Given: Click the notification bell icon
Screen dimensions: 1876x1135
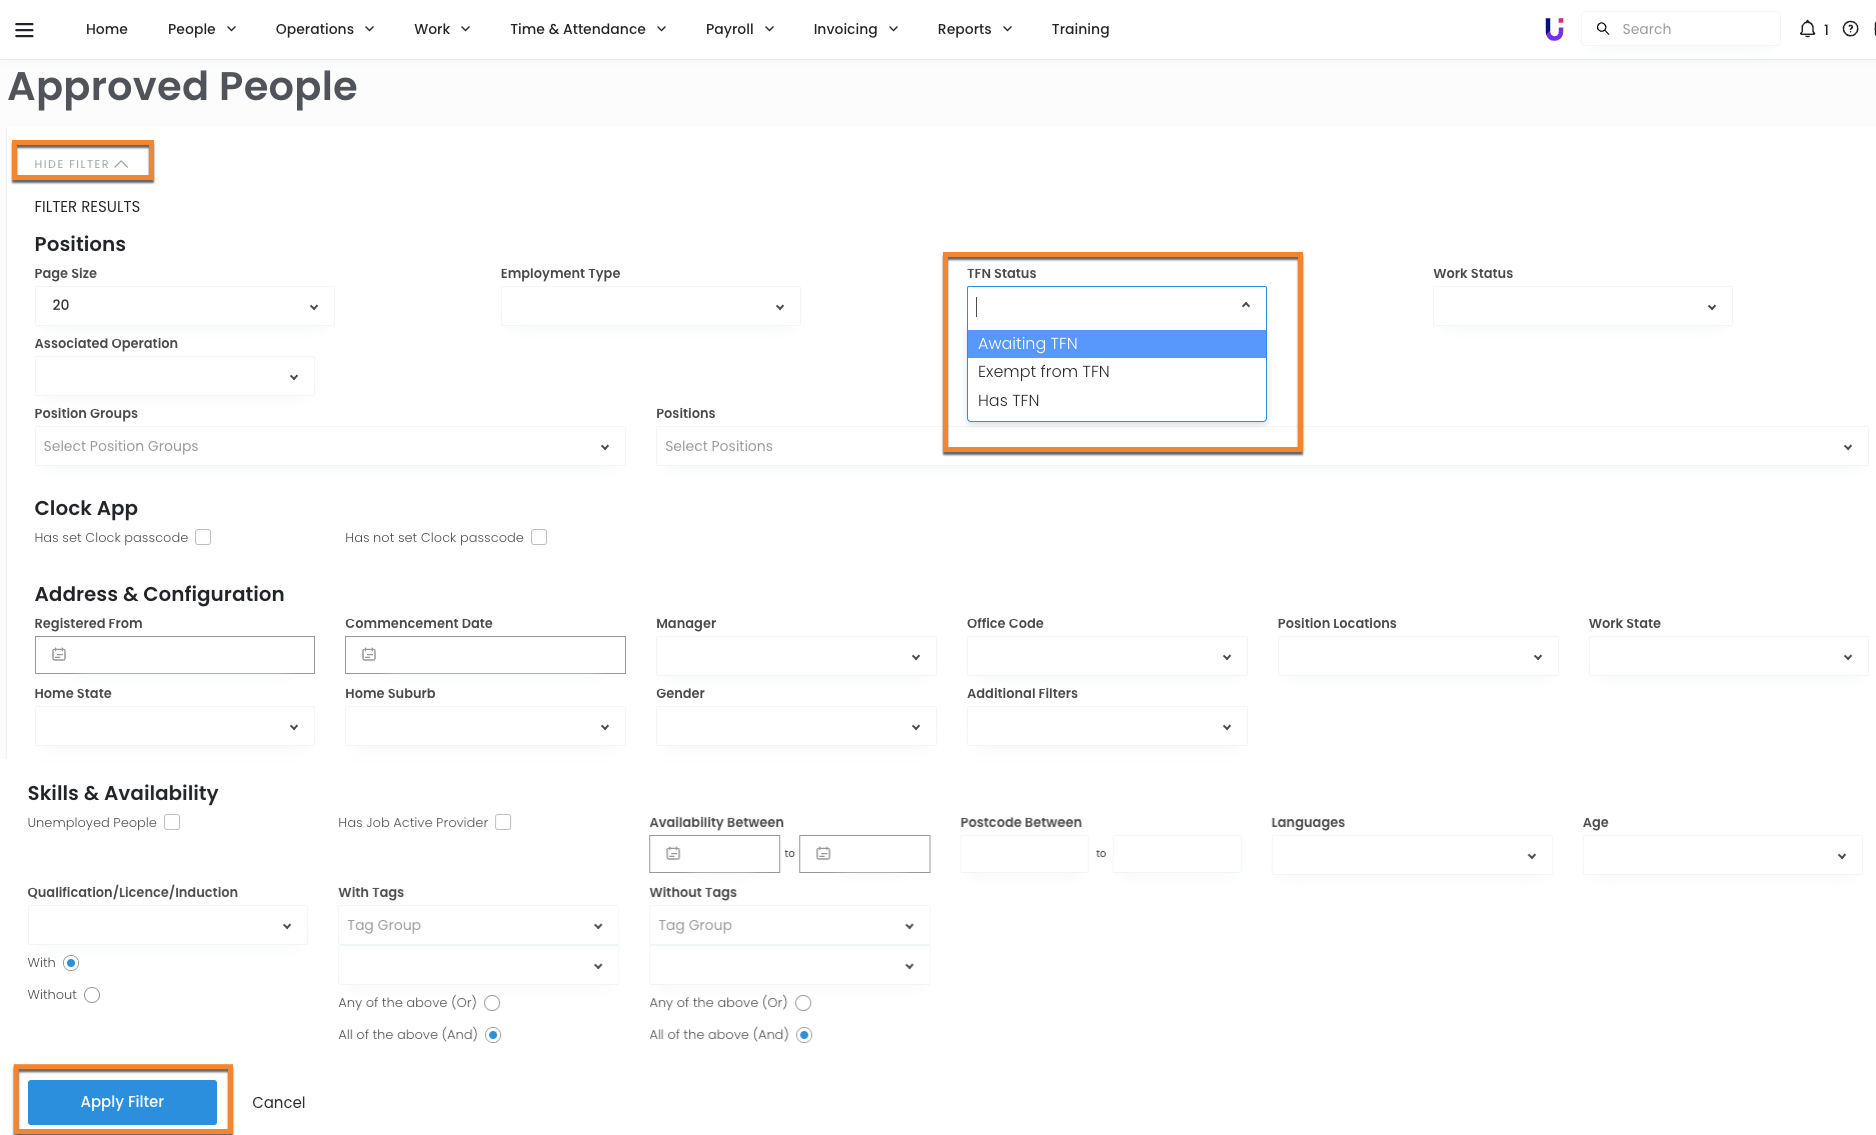Looking at the screenshot, I should (1807, 29).
